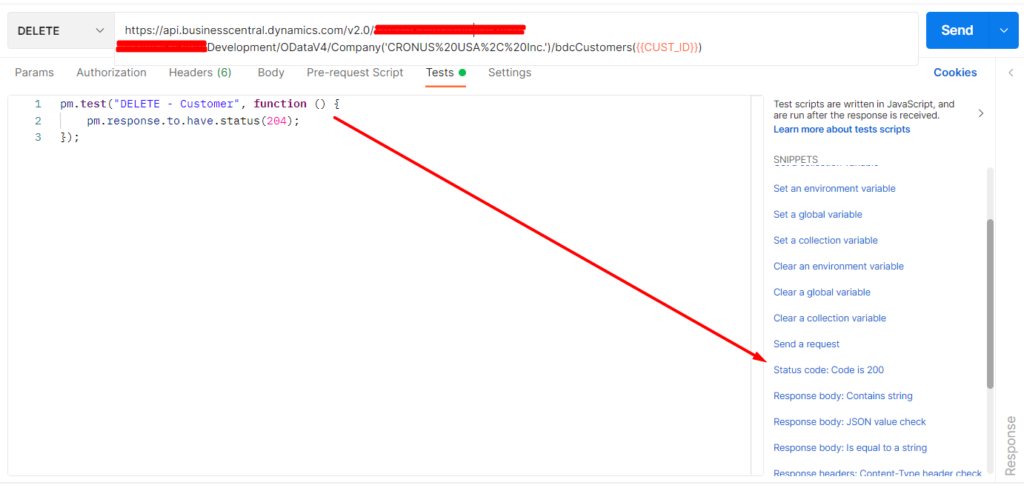Open the vertical Response panel label
Image resolution: width=1024 pixels, height=488 pixels.
click(1010, 446)
